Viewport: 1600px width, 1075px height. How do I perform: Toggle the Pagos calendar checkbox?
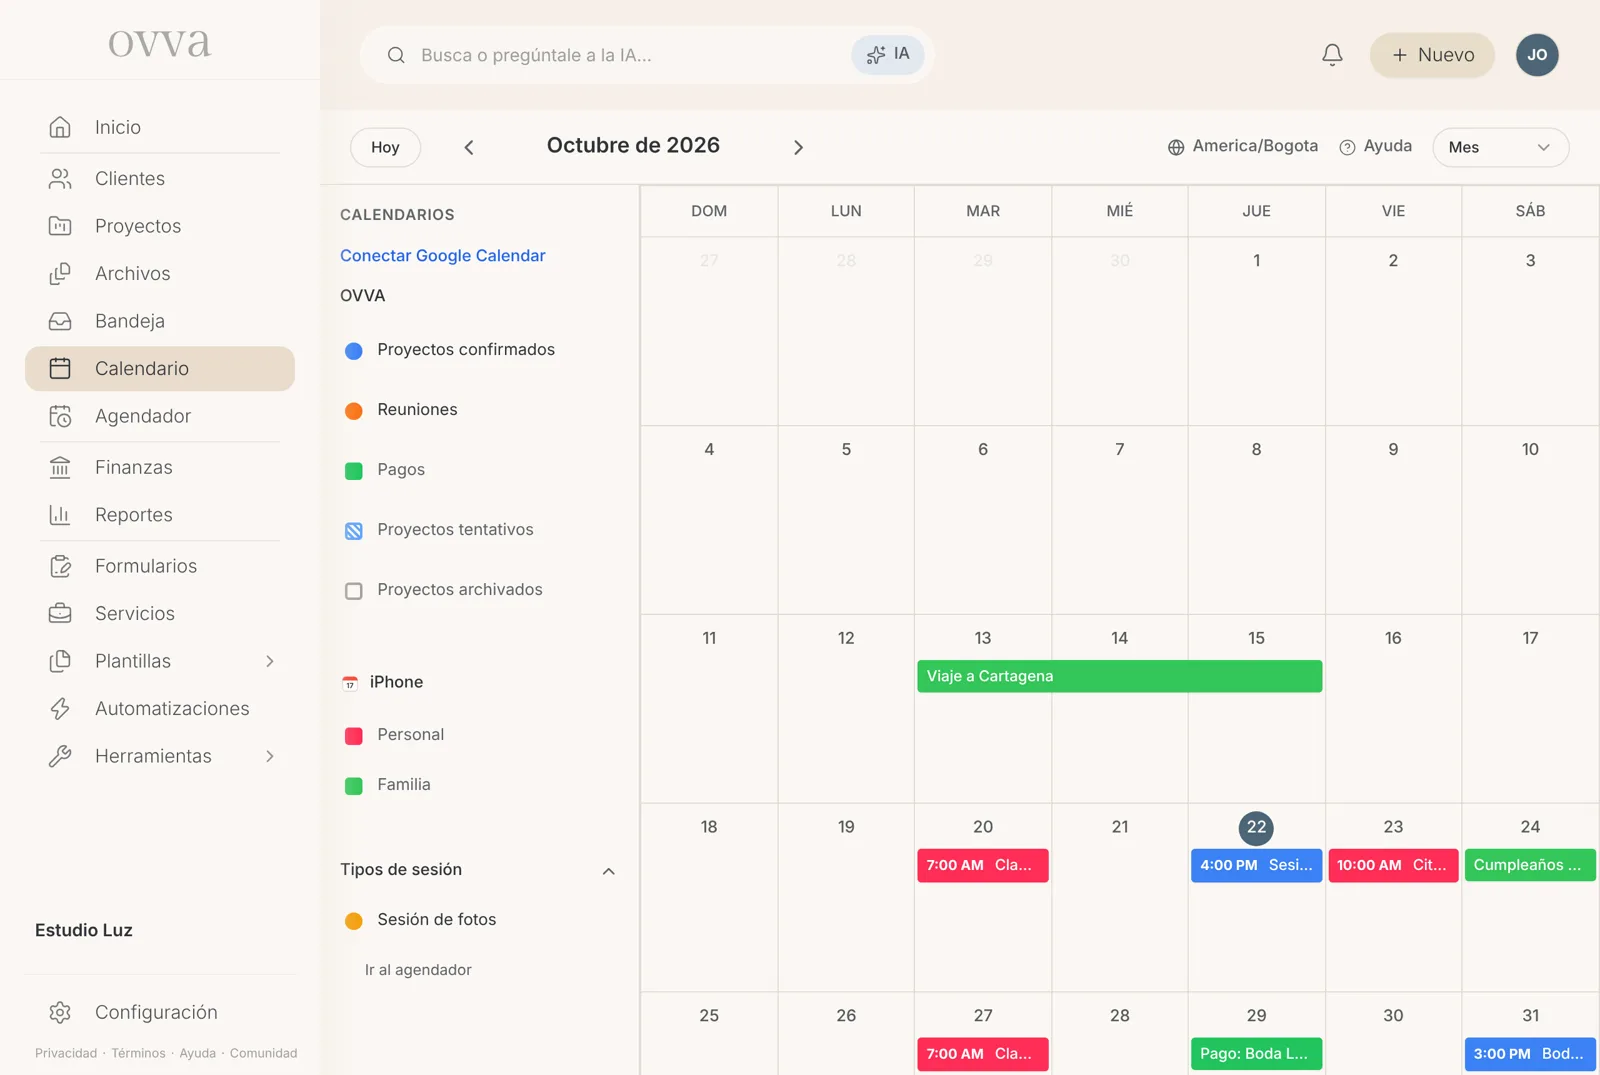354,471
